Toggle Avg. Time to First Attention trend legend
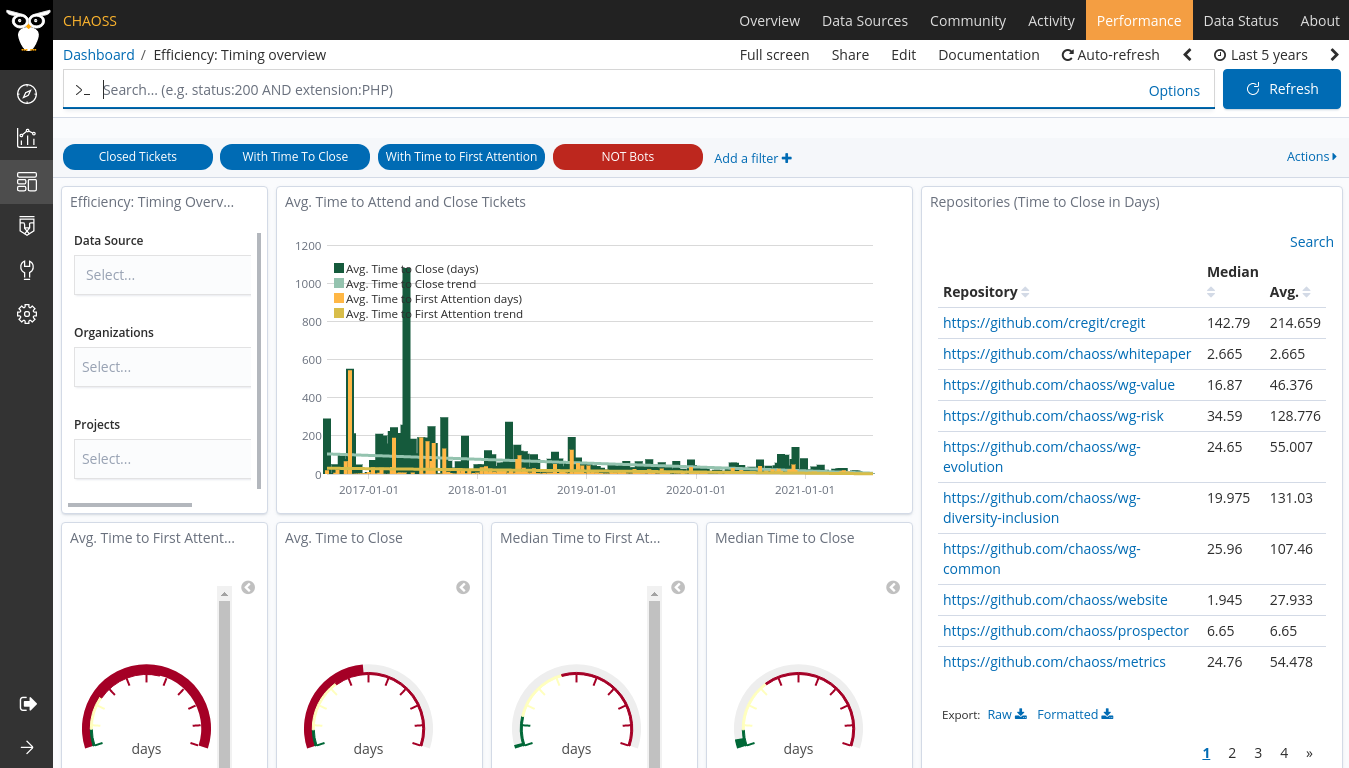Viewport: 1349px width, 768px height. pos(428,314)
